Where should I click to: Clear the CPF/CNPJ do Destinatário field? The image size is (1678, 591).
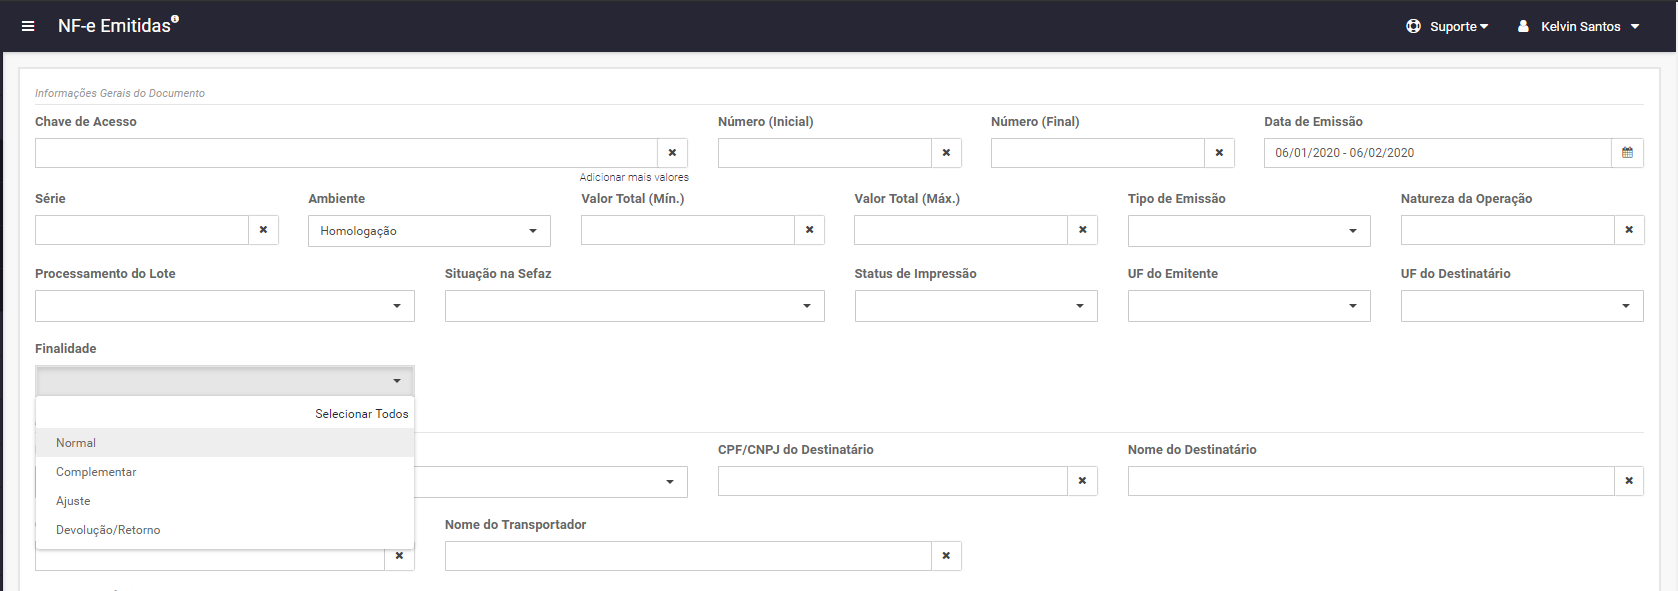(x=1082, y=481)
